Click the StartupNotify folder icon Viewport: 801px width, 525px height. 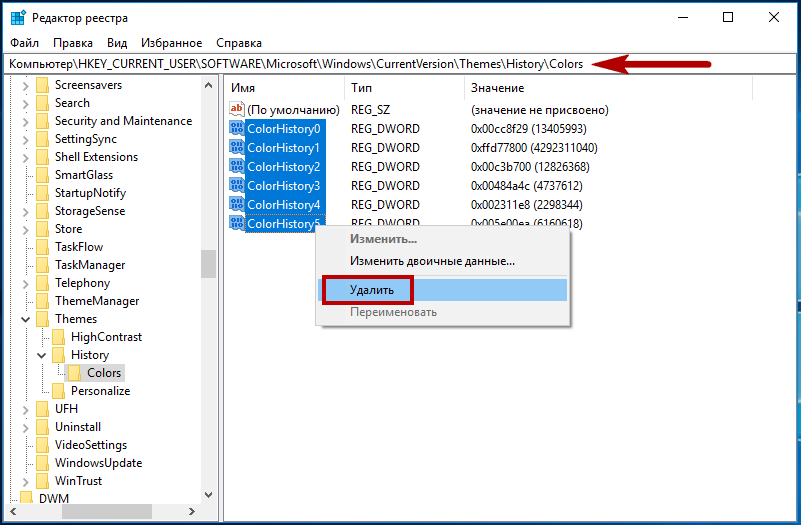point(42,193)
